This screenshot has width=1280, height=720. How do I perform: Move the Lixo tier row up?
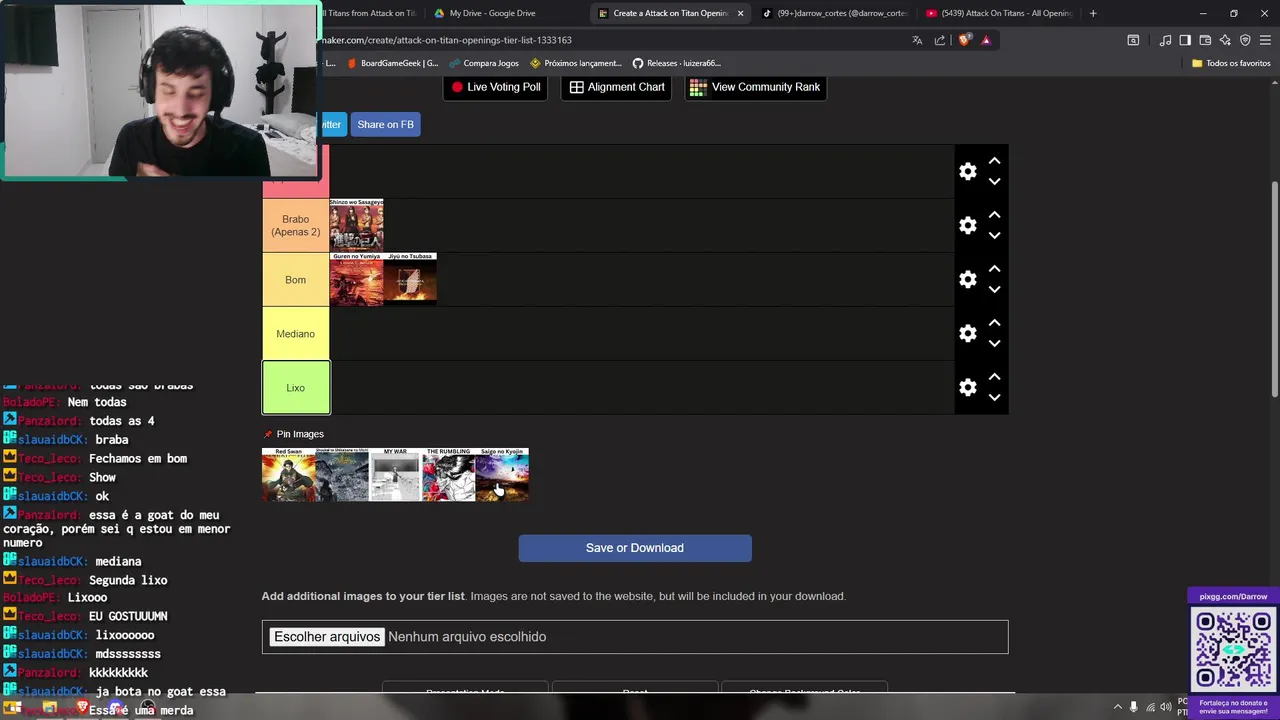(x=994, y=377)
